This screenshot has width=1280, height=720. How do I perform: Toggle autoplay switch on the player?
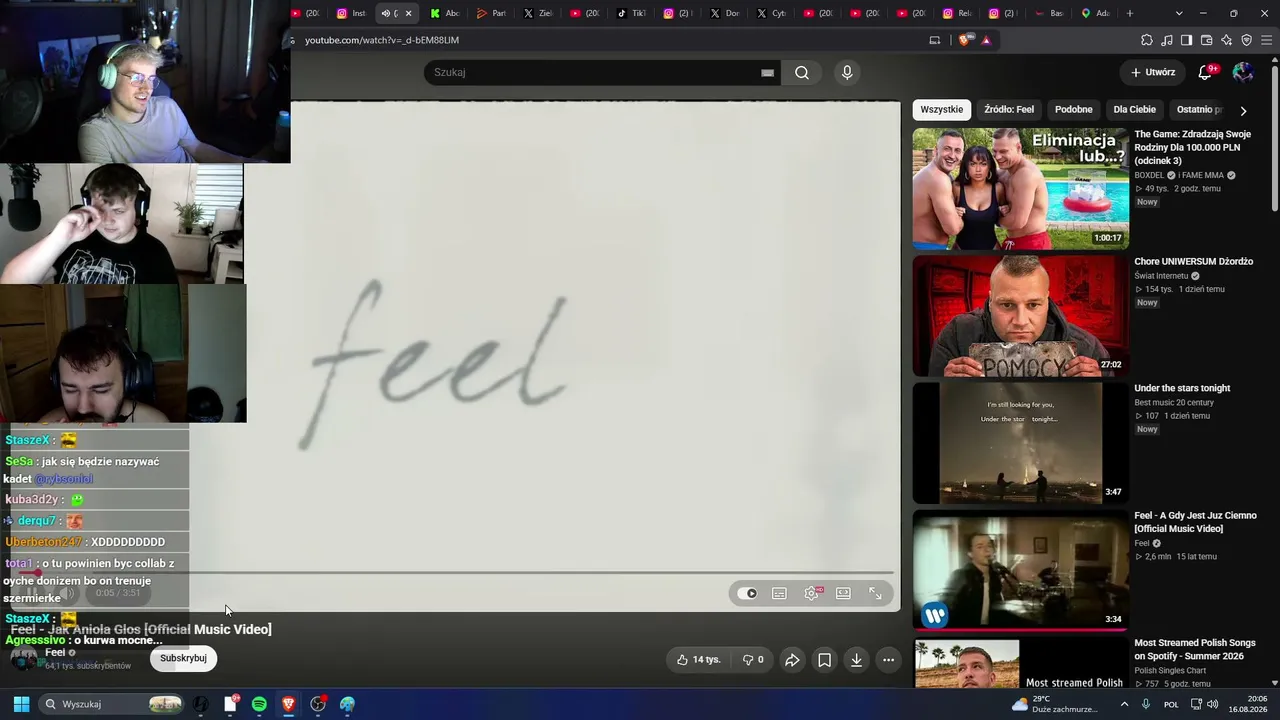(x=747, y=593)
